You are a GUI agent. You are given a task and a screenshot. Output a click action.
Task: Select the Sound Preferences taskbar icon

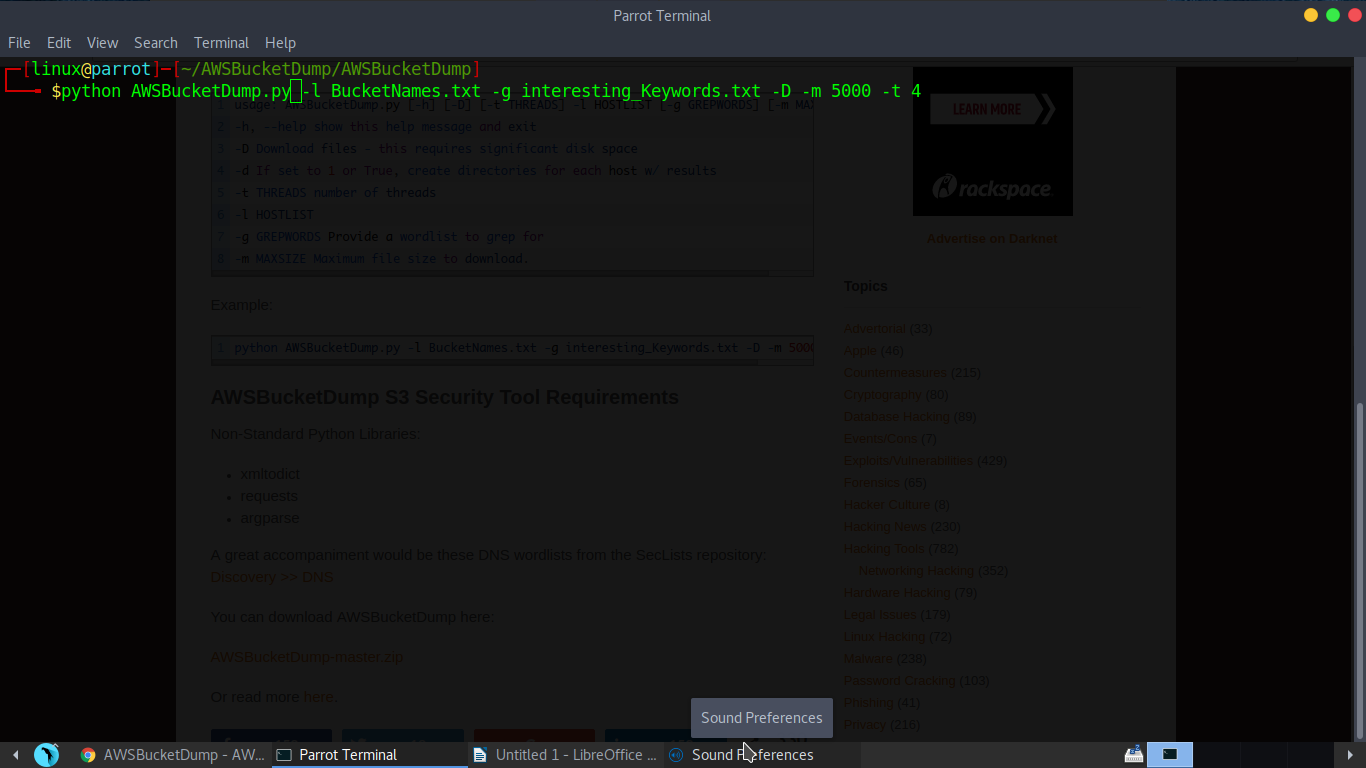coord(741,755)
